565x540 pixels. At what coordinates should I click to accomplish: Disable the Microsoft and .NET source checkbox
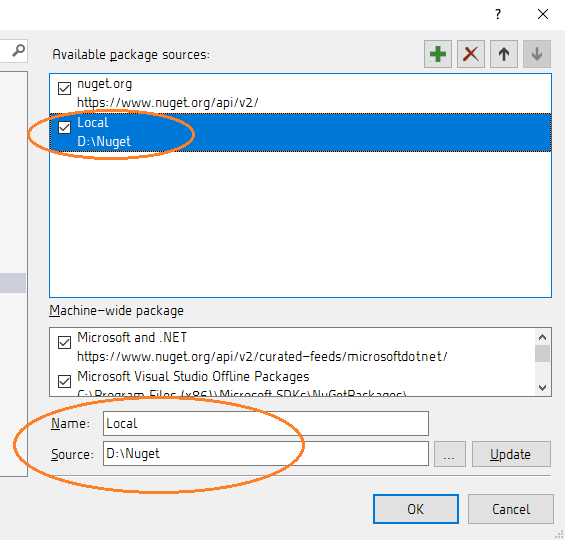pos(64,342)
